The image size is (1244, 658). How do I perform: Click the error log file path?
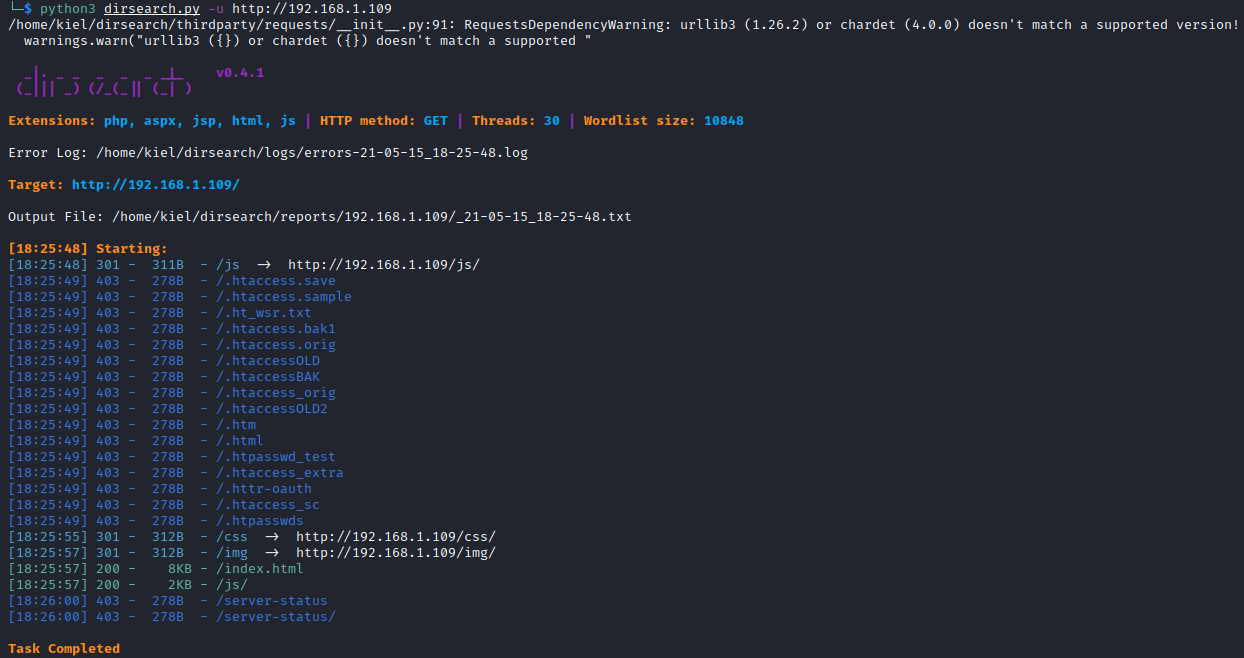pyautogui.click(x=312, y=153)
